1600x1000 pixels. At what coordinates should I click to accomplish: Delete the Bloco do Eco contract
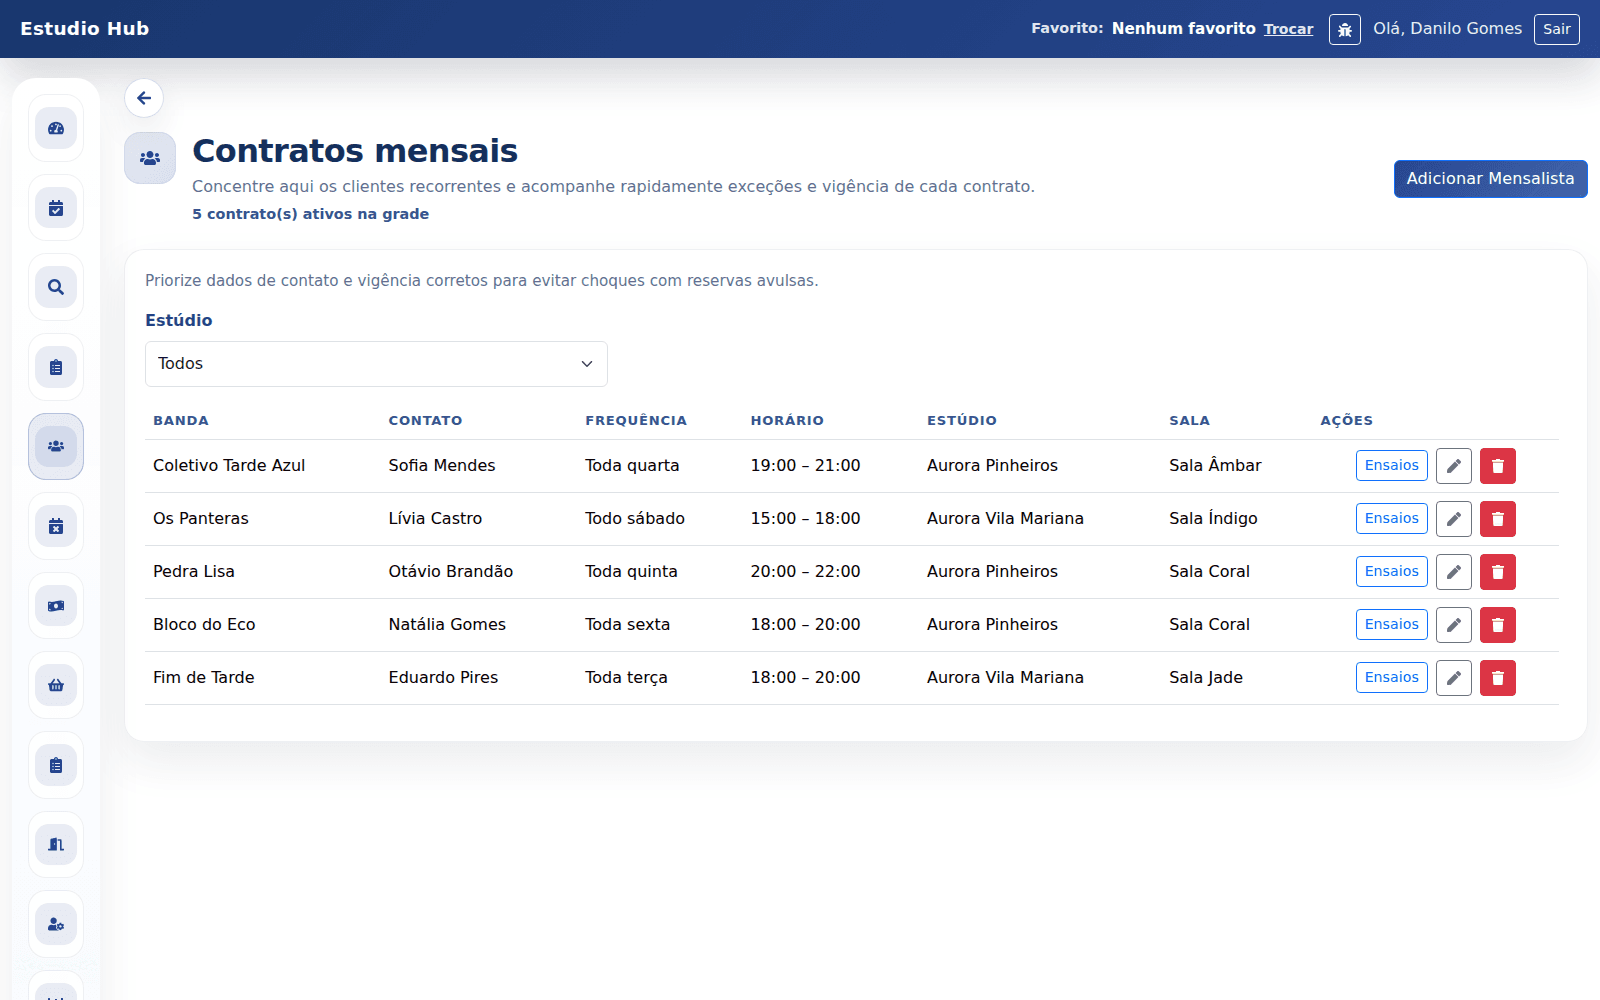[x=1498, y=625]
